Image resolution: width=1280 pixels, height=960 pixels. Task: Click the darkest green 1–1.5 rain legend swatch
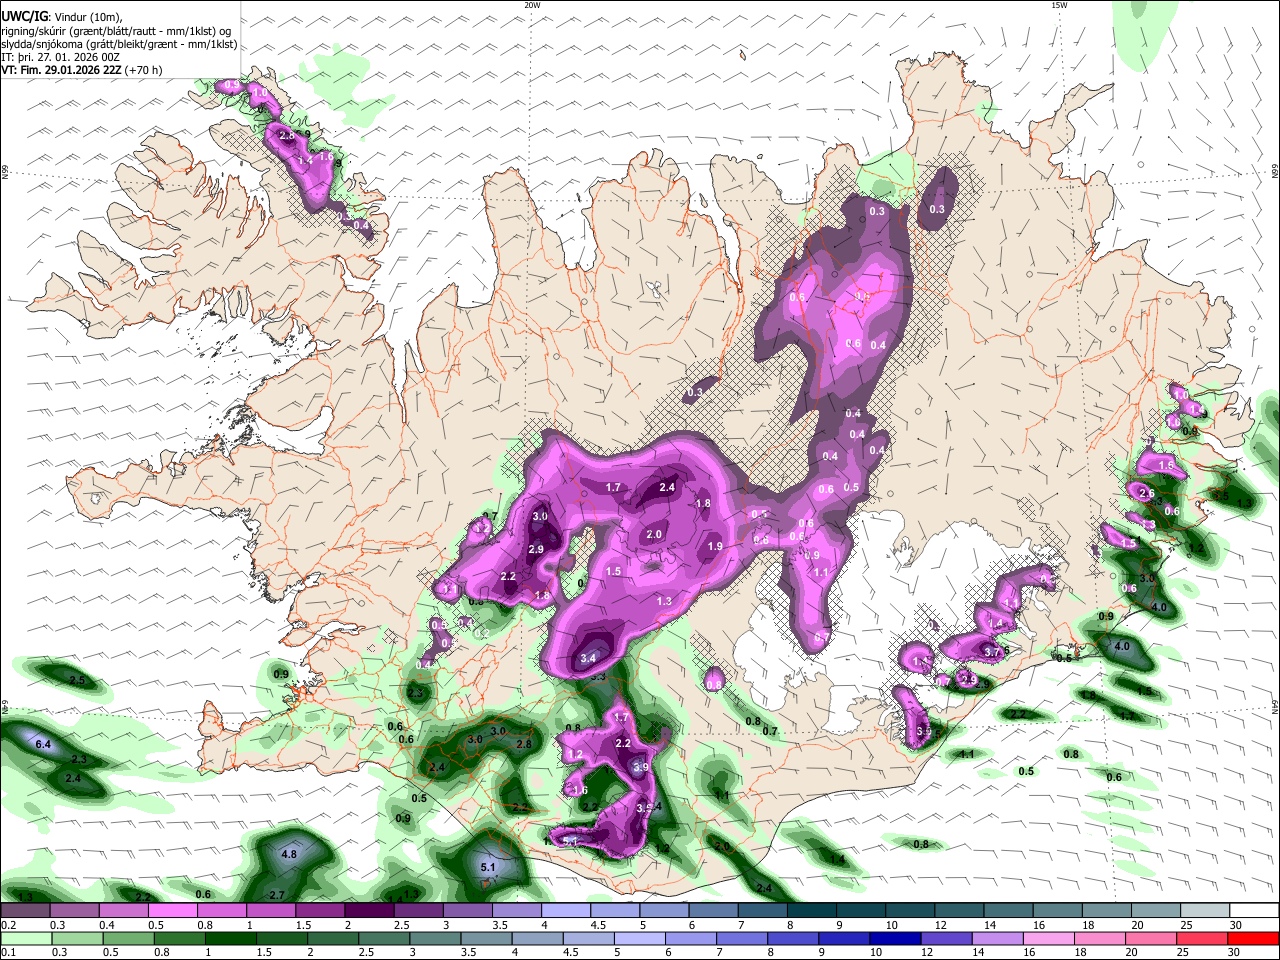[x=230, y=938]
